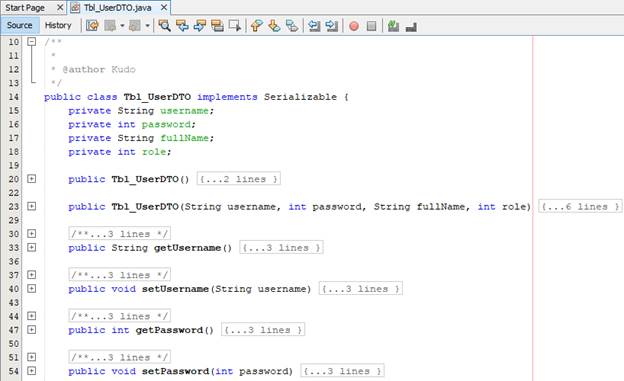Click folded Javadoc placeholder on line 51
624x381 pixels.
coord(119,357)
